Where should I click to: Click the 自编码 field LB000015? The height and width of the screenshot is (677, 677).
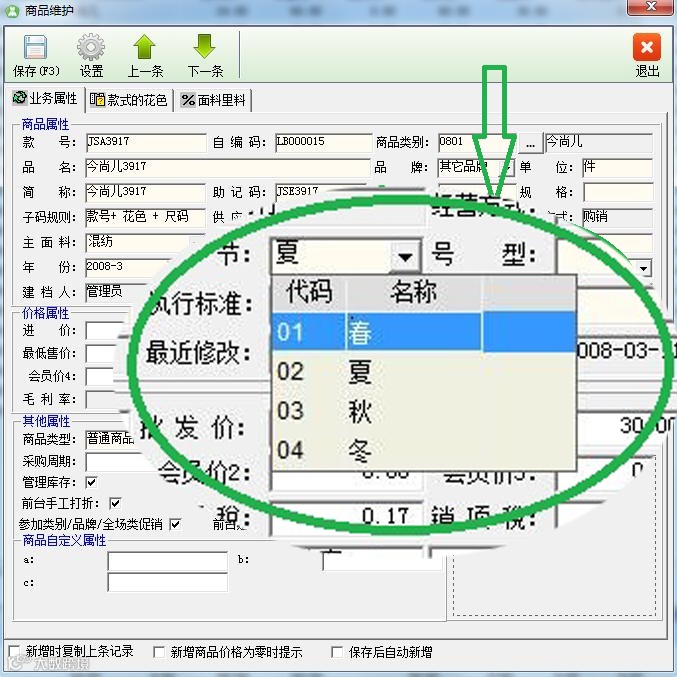(x=323, y=142)
